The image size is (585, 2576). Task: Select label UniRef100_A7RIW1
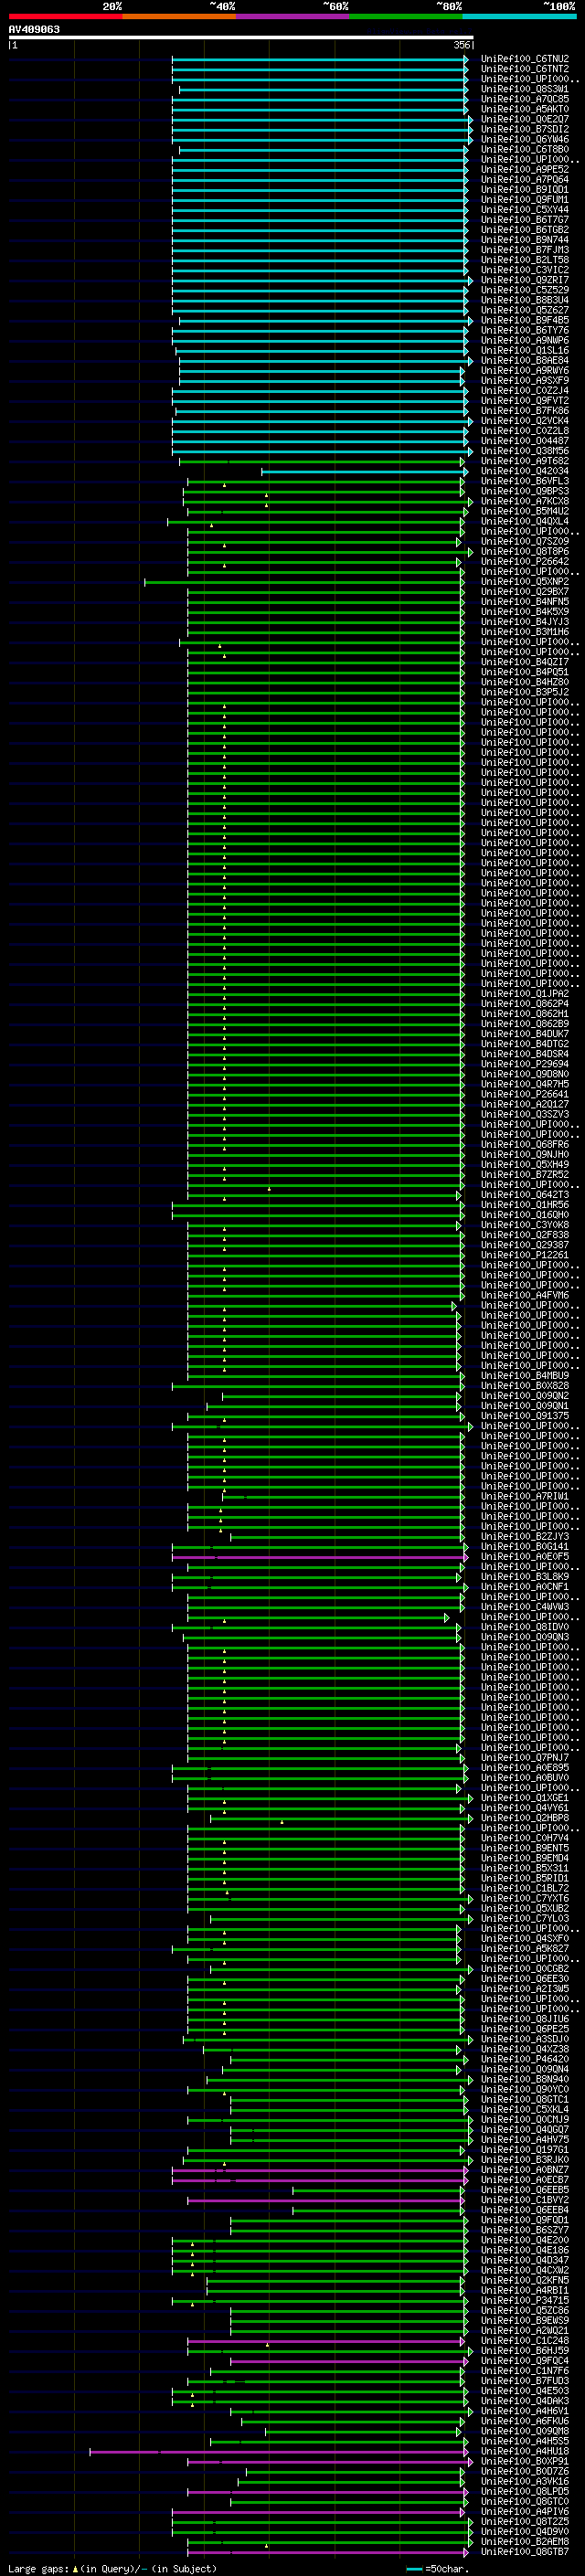(x=524, y=1496)
